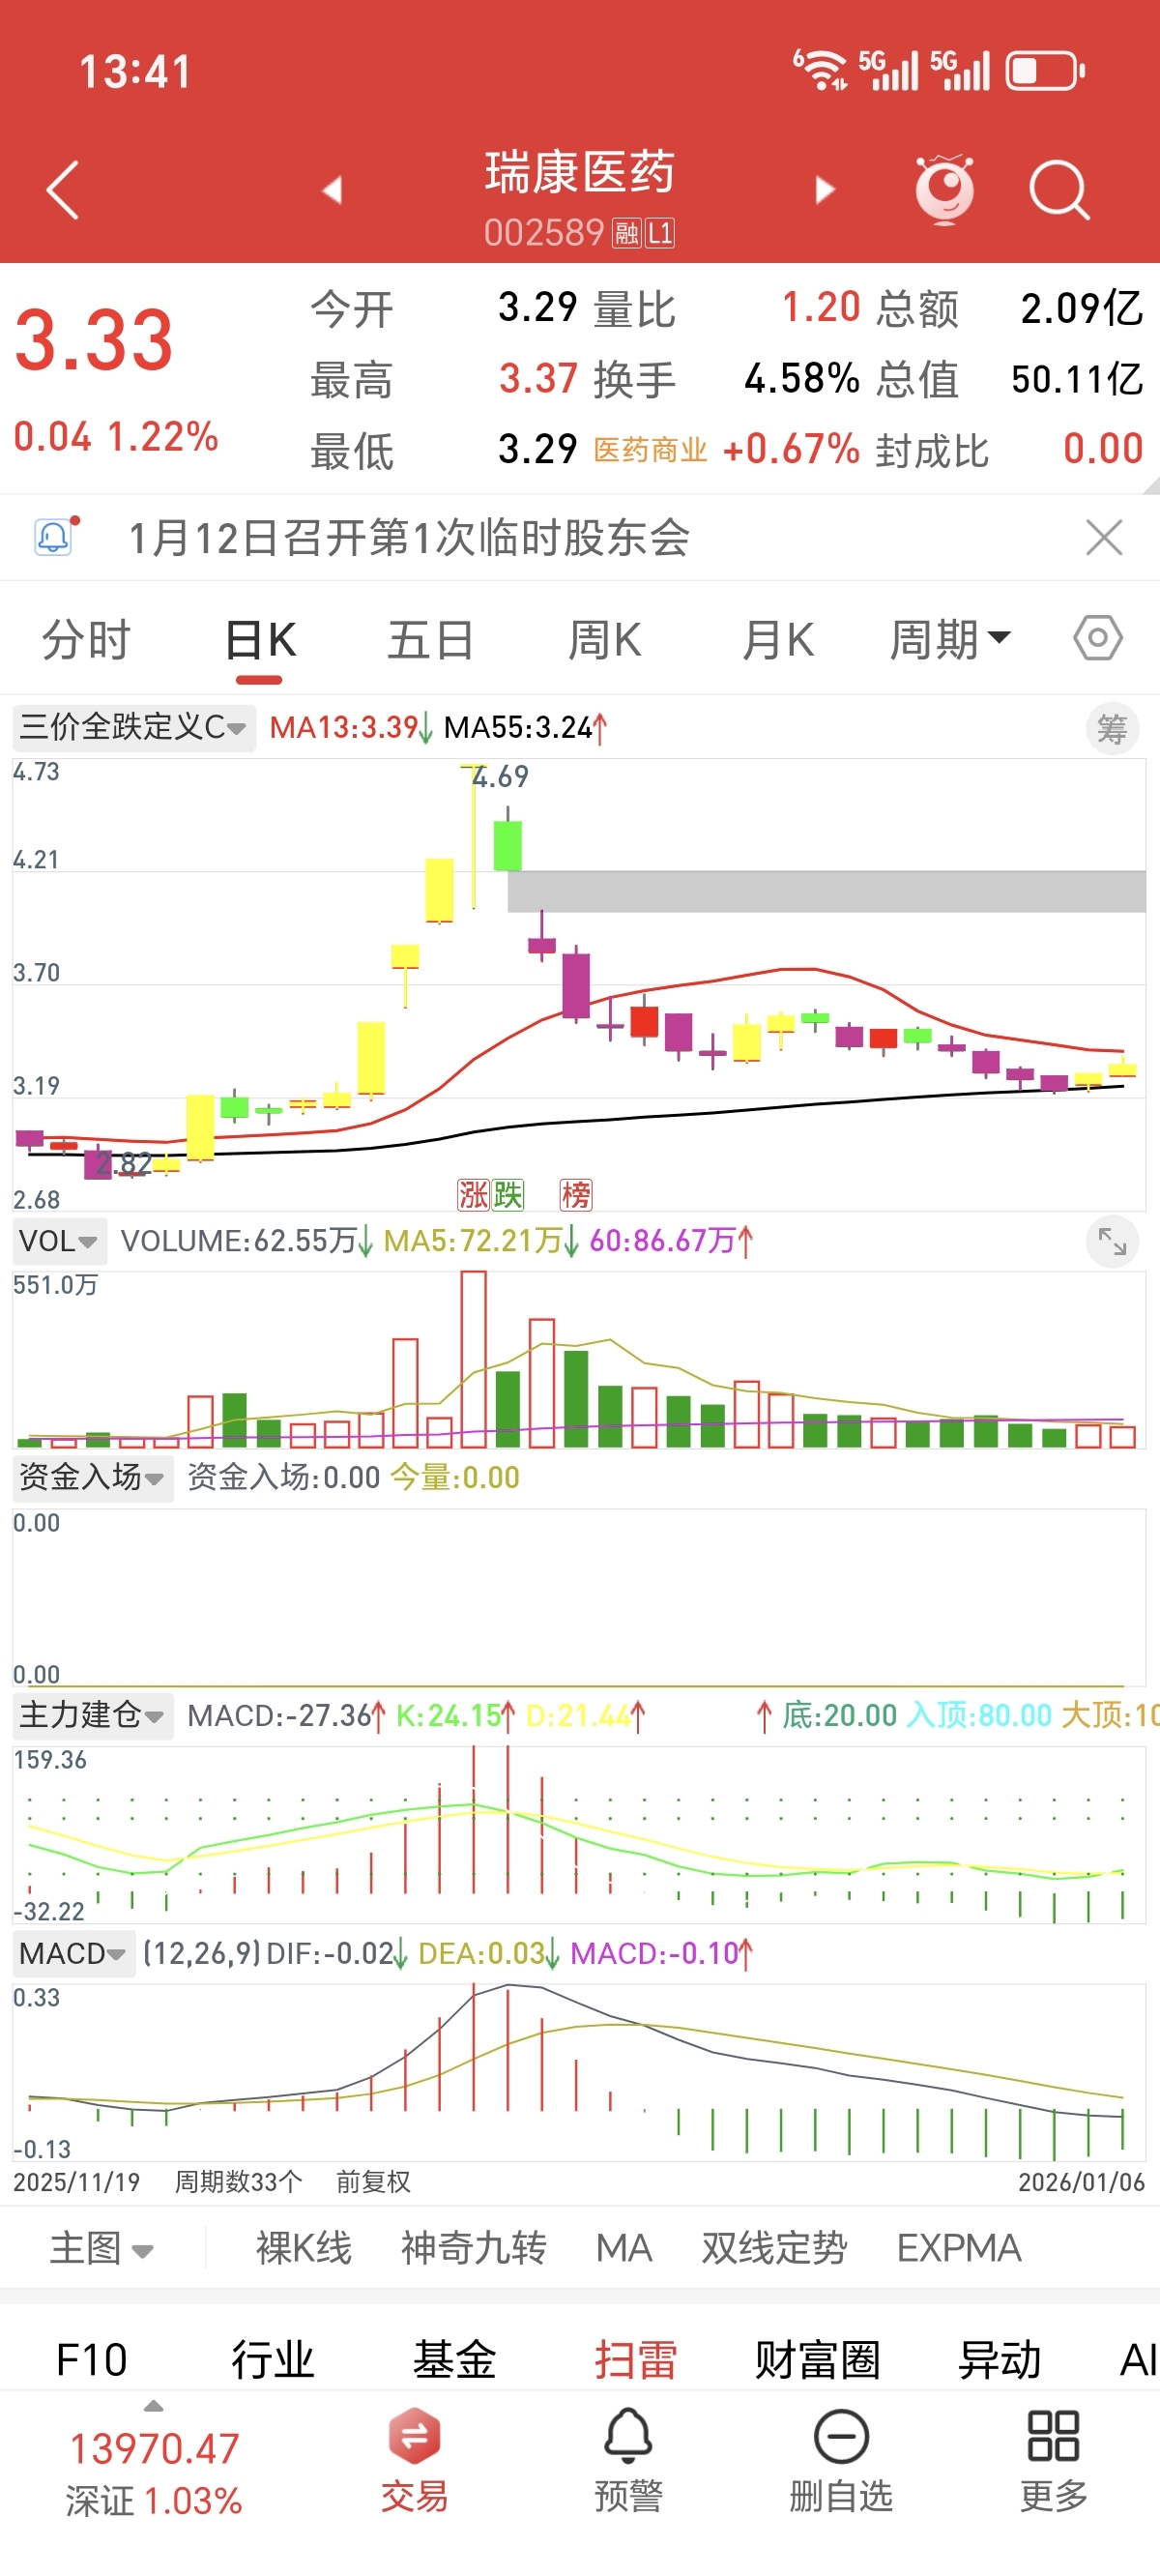Open chart settings hexagon icon
This screenshot has height=2576, width=1160.
point(1098,638)
